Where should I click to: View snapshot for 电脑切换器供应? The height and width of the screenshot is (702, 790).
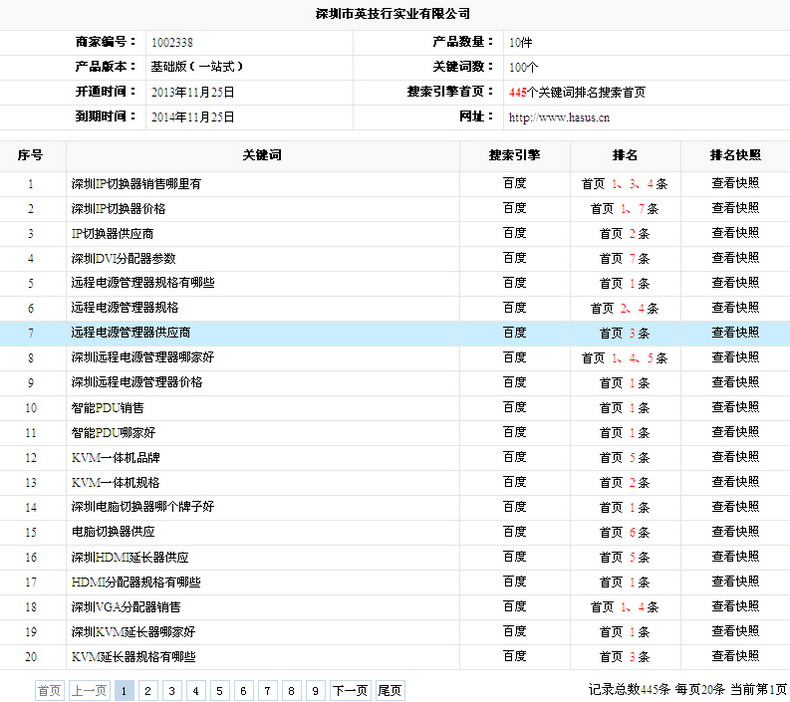click(x=735, y=532)
